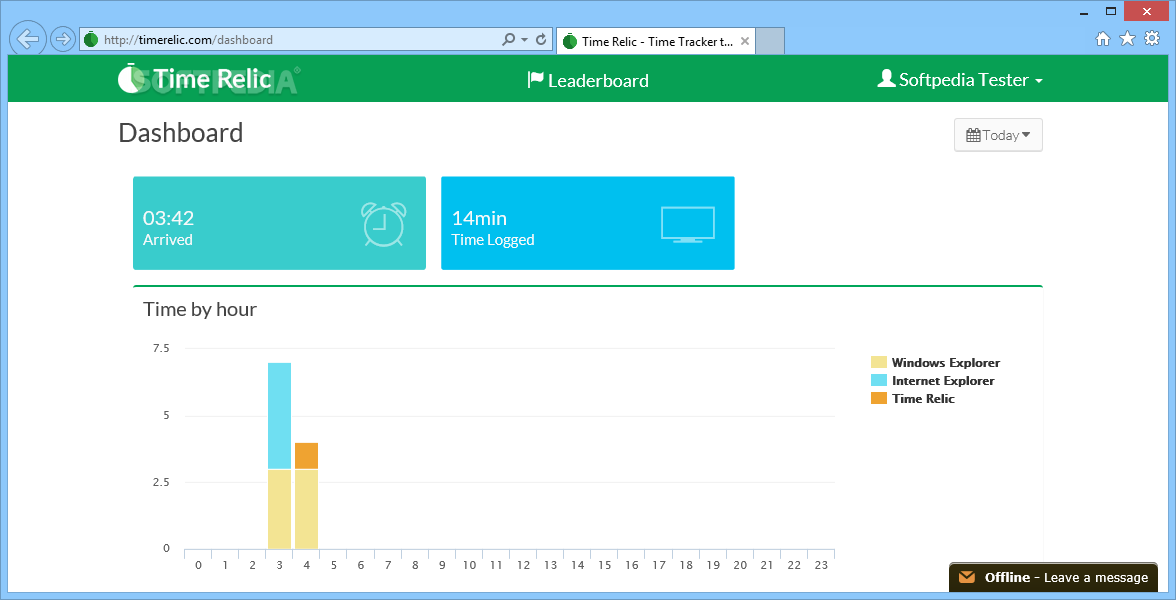The image size is (1176, 600).
Task: Open Favorites star icon
Action: pos(1127,39)
